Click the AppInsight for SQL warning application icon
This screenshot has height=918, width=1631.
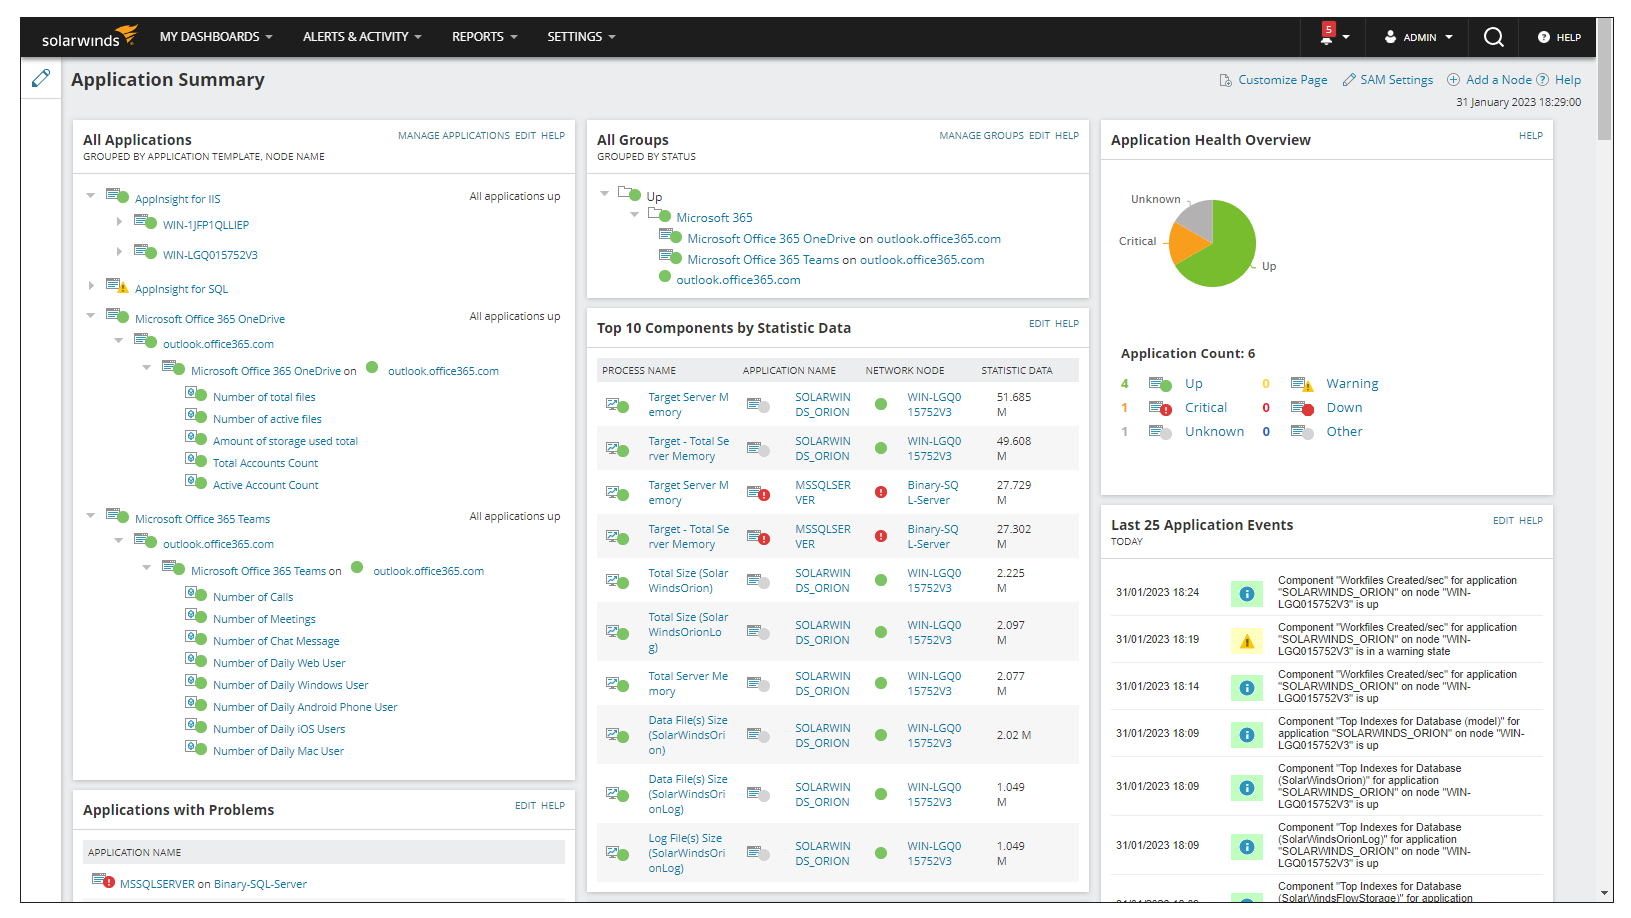point(117,287)
